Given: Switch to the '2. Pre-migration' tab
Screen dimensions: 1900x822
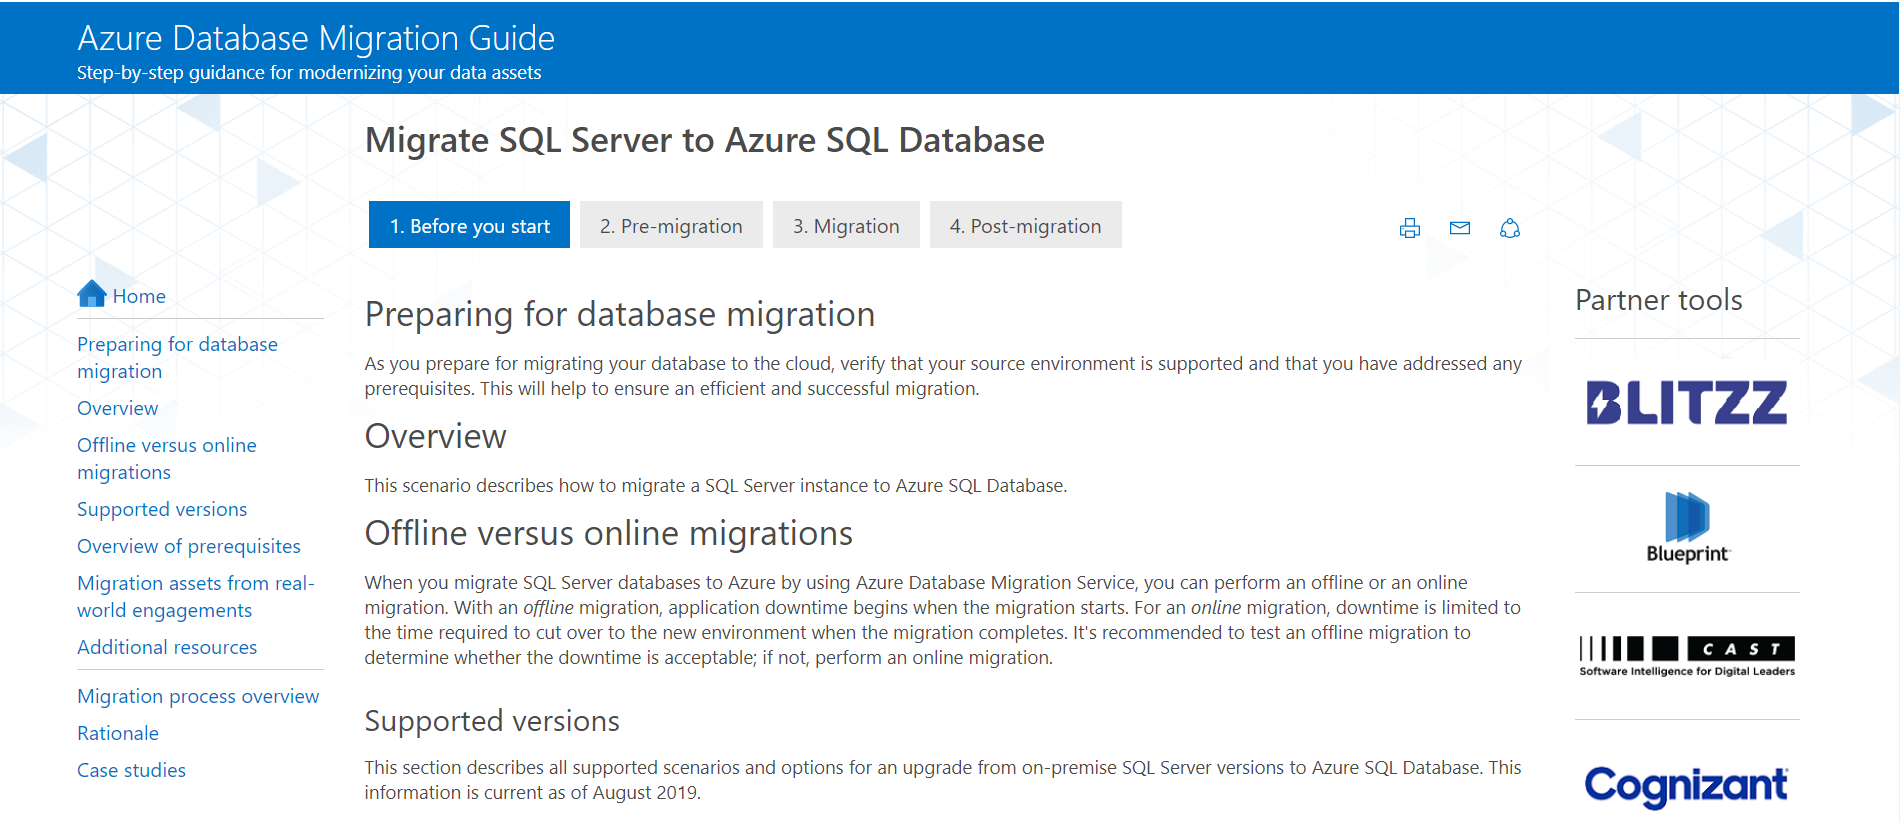Looking at the screenshot, I should point(671,225).
